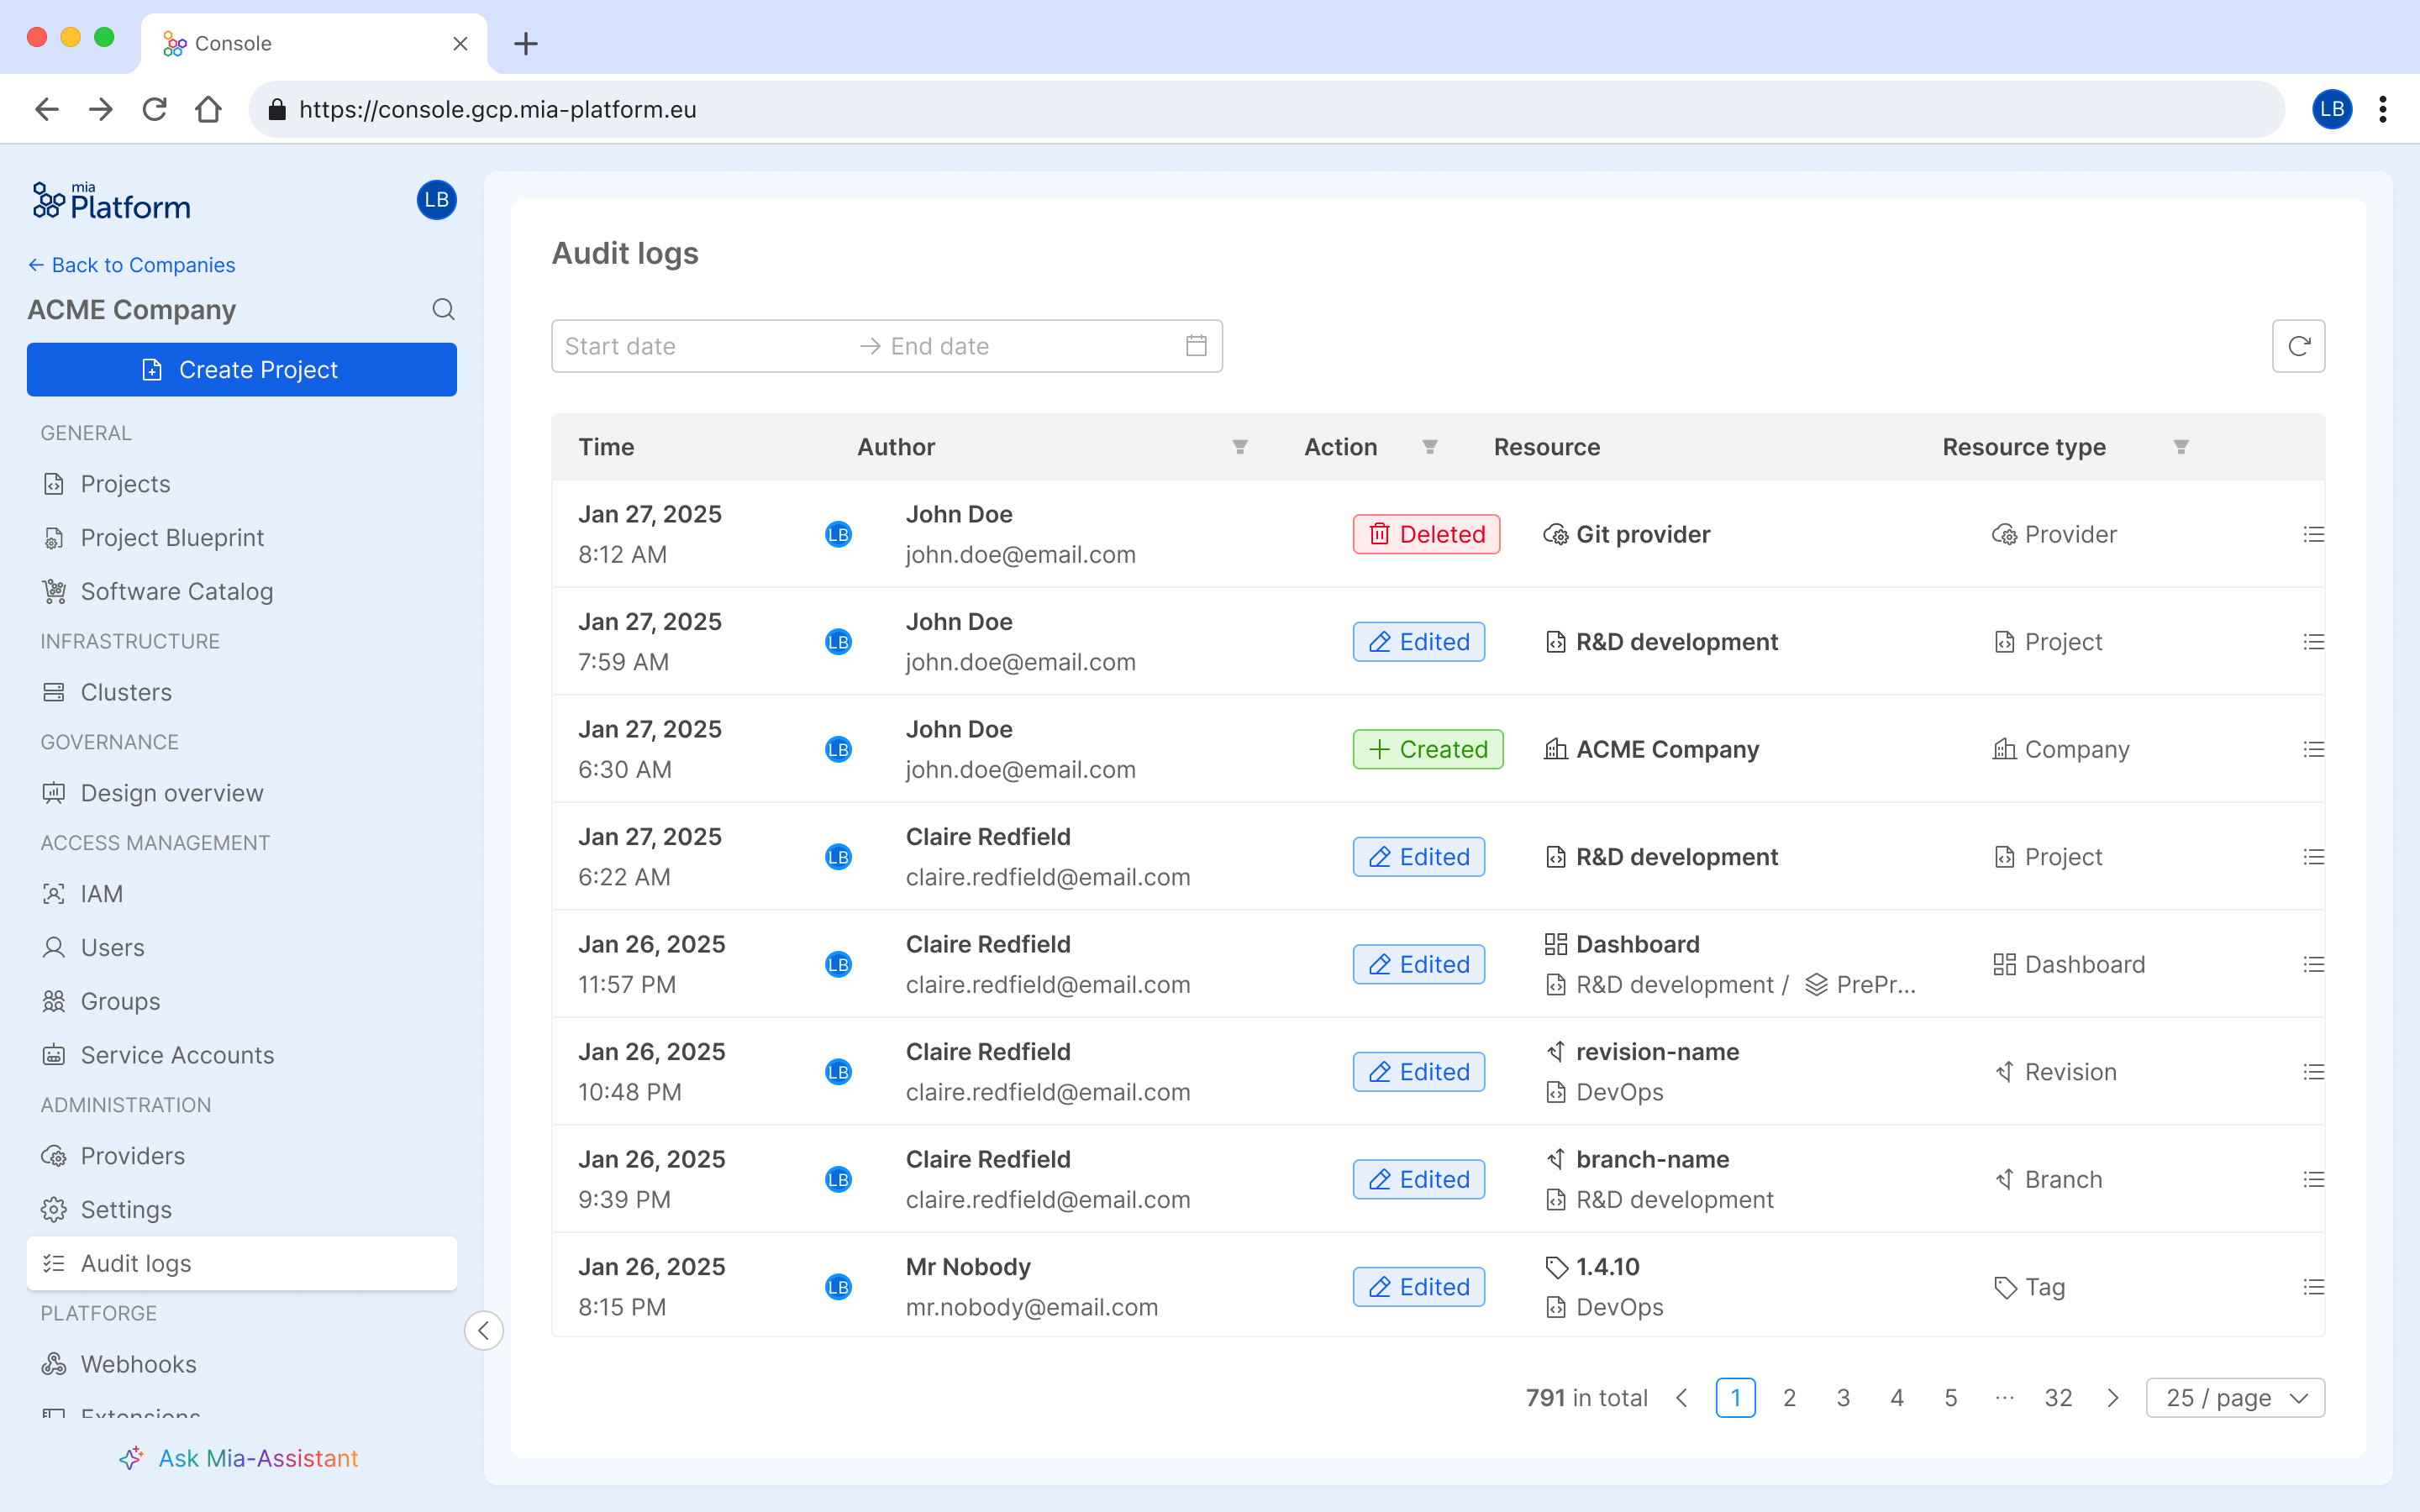
Task: Open the filter icon on the Action column
Action: tap(1431, 447)
